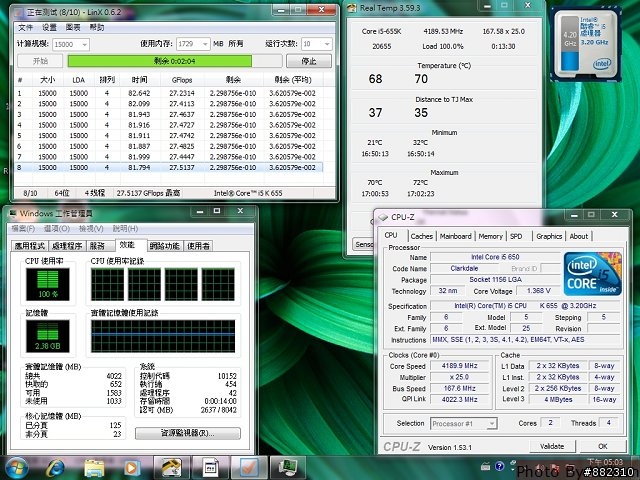Open the 檢視(V) menu in Task Manager
The width and height of the screenshot is (640, 480).
91,229
